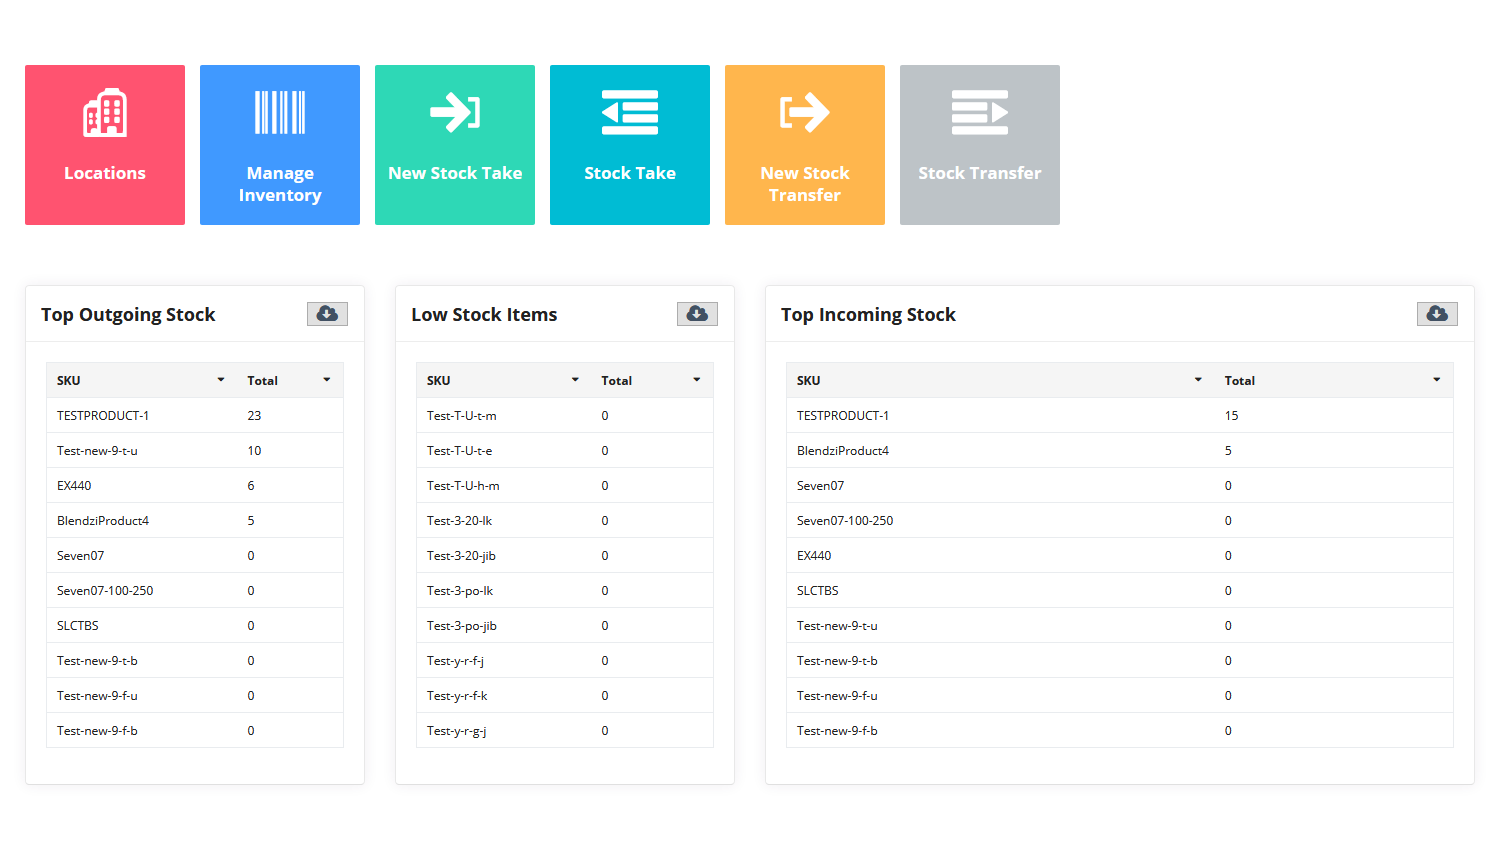Select Test-y-r-g-j in Low Stock Items
Screen dimensions: 1500x860
click(x=457, y=731)
